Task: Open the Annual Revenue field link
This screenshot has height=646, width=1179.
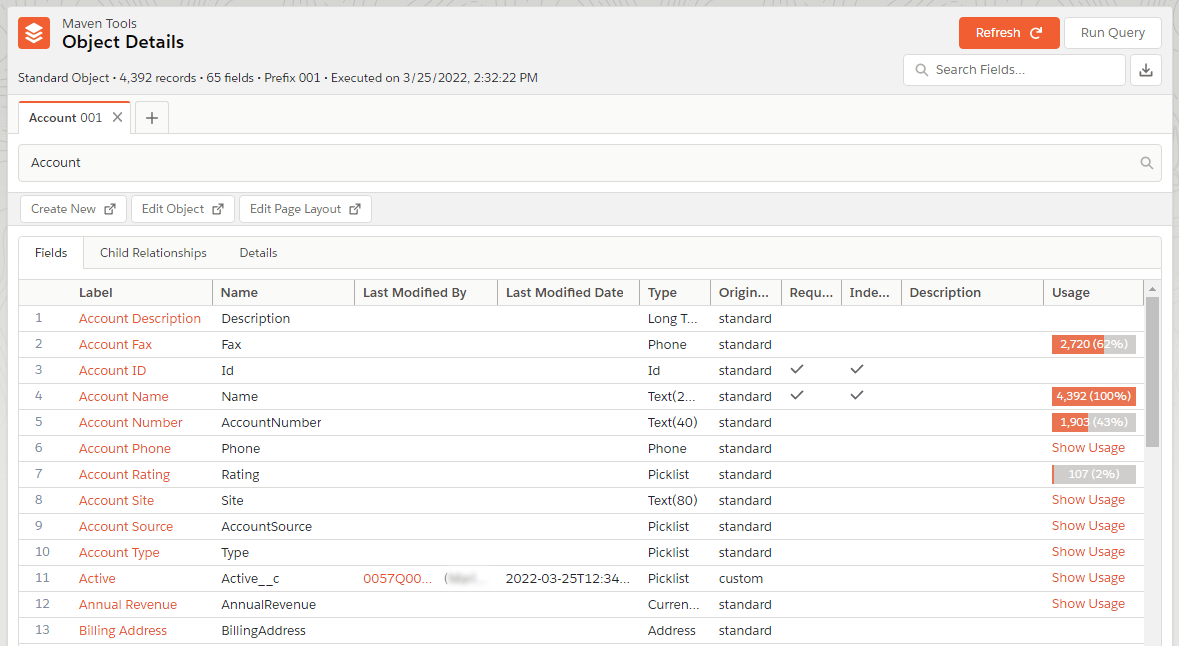Action: pos(128,605)
